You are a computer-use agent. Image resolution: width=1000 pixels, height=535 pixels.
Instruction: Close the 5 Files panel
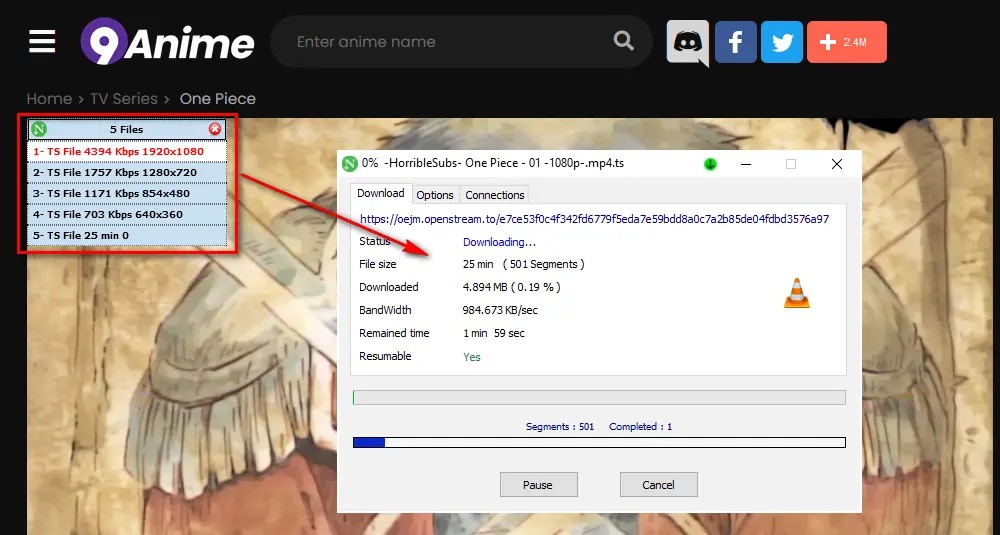(215, 129)
